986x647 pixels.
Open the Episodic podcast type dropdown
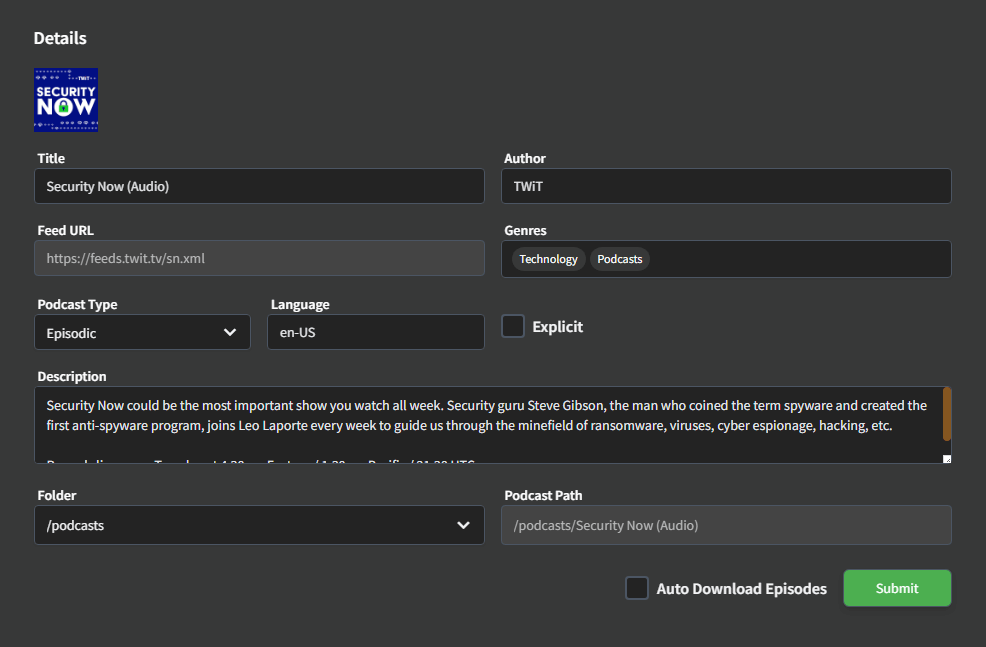tap(142, 333)
